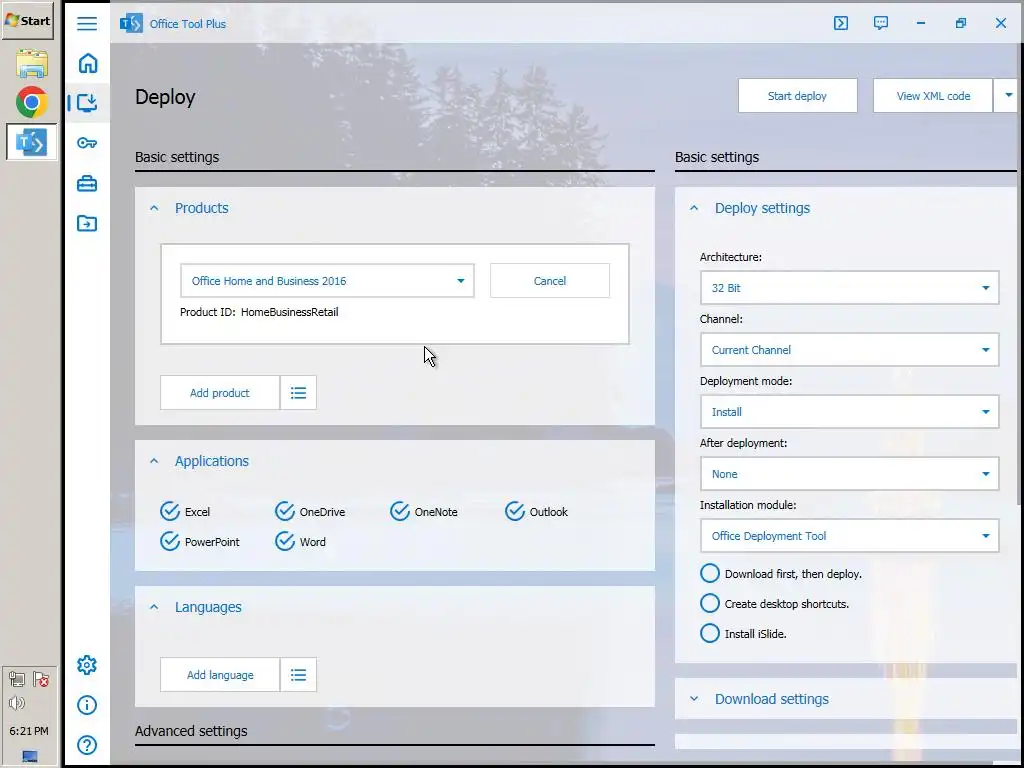
Task: Click the red-X flag tray icon
Action: [x=41, y=680]
